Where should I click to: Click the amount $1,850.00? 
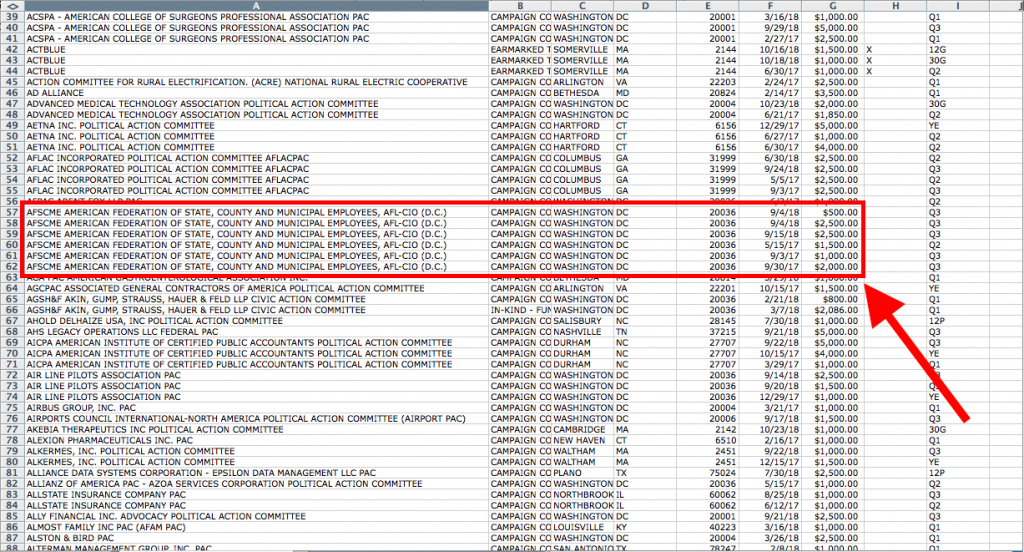click(833, 115)
